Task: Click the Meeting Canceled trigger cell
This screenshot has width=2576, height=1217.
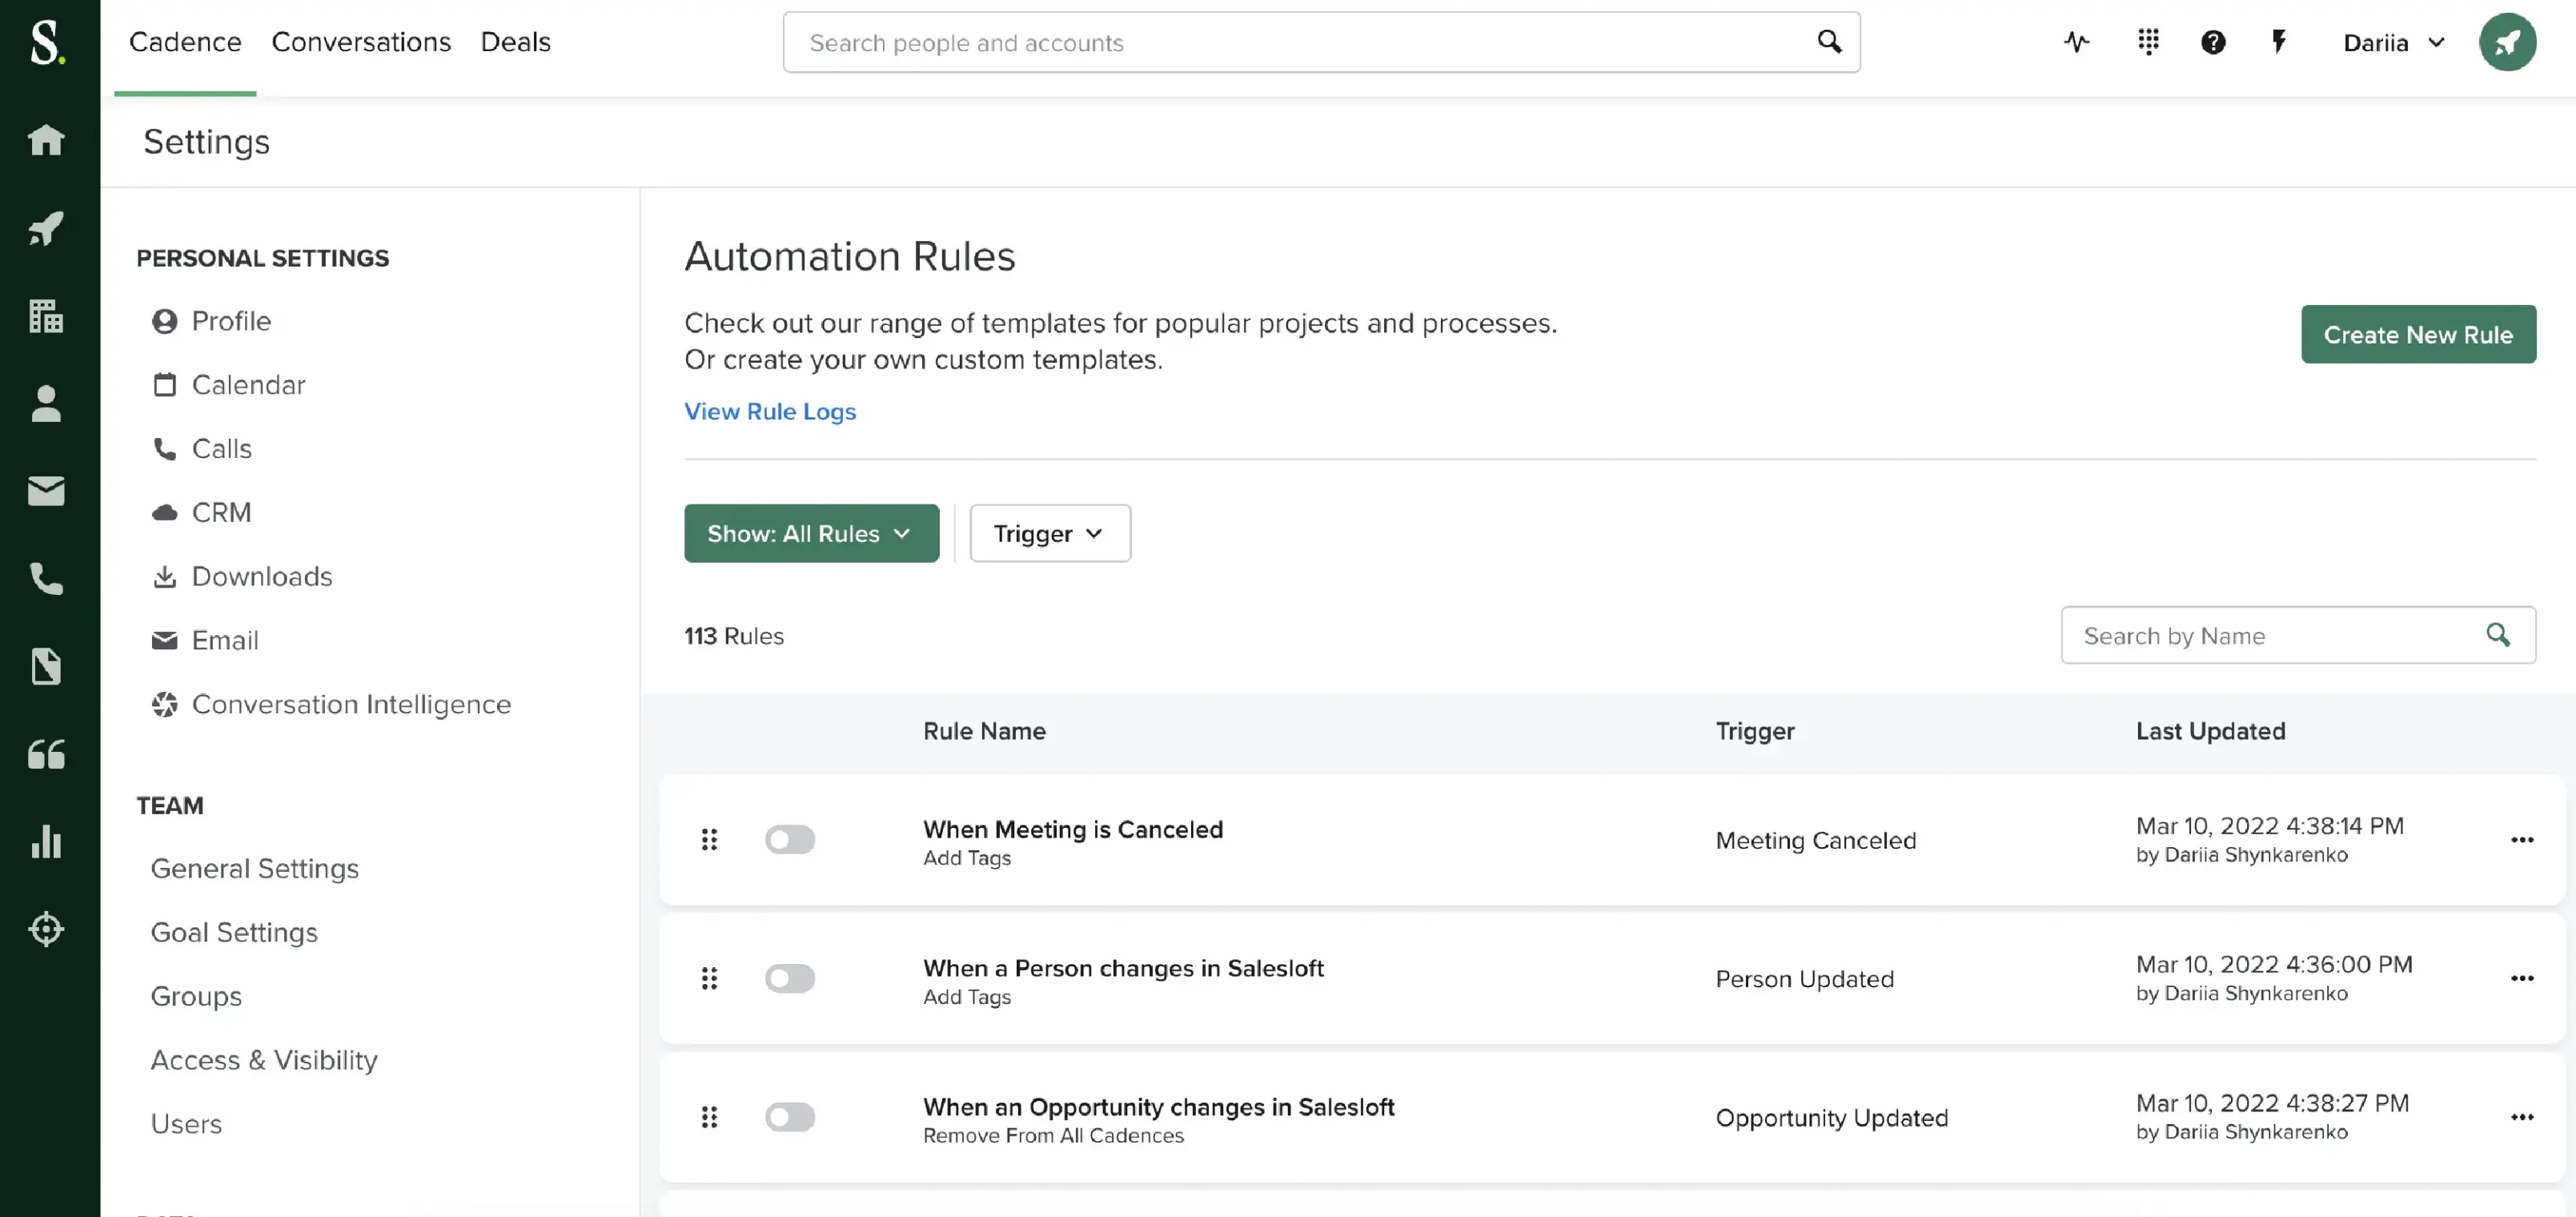Action: click(1816, 841)
